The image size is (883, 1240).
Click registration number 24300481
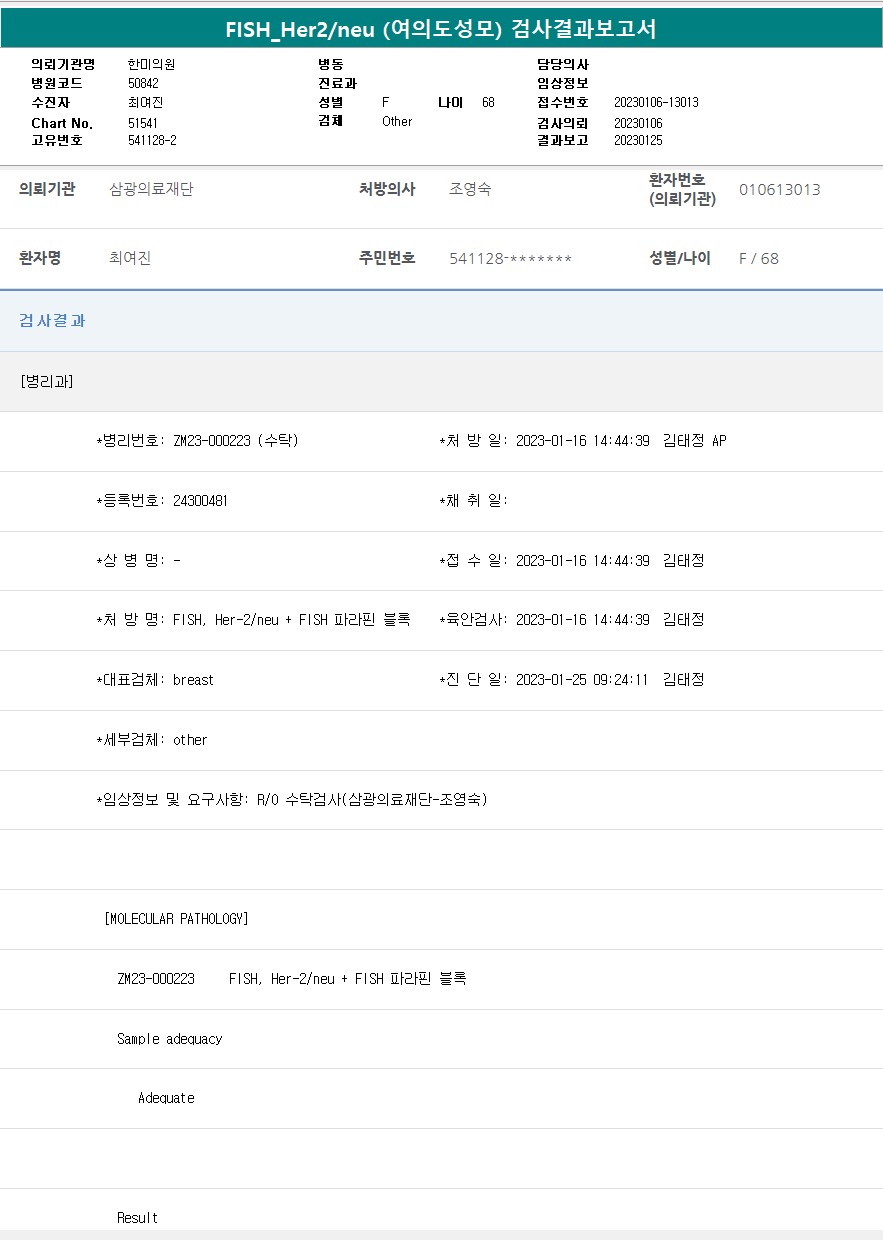200,501
